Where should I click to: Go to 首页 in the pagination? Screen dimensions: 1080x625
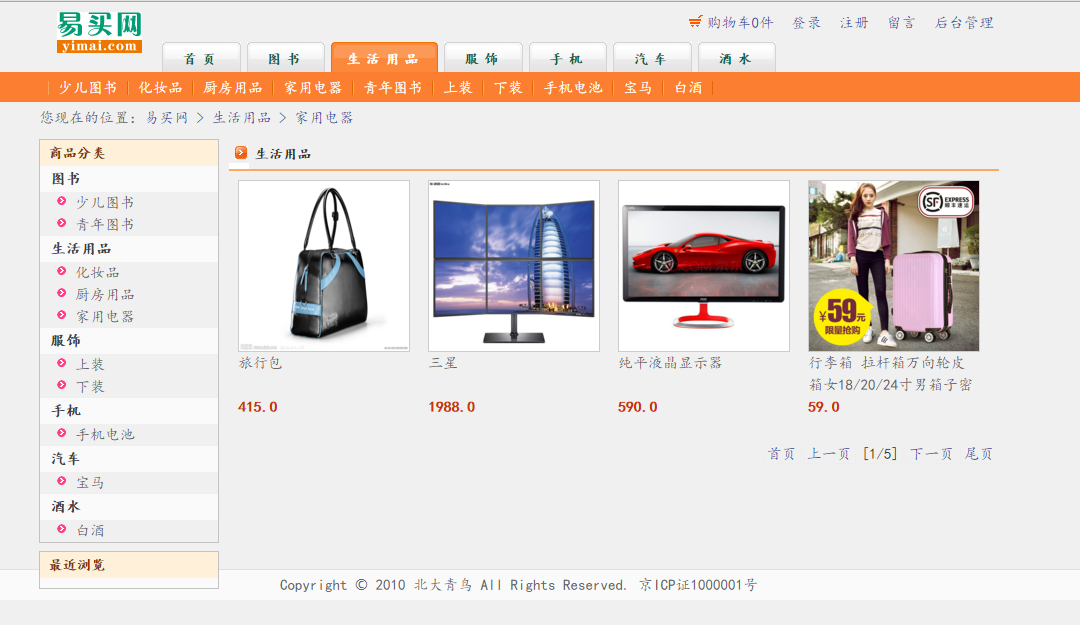(x=781, y=453)
